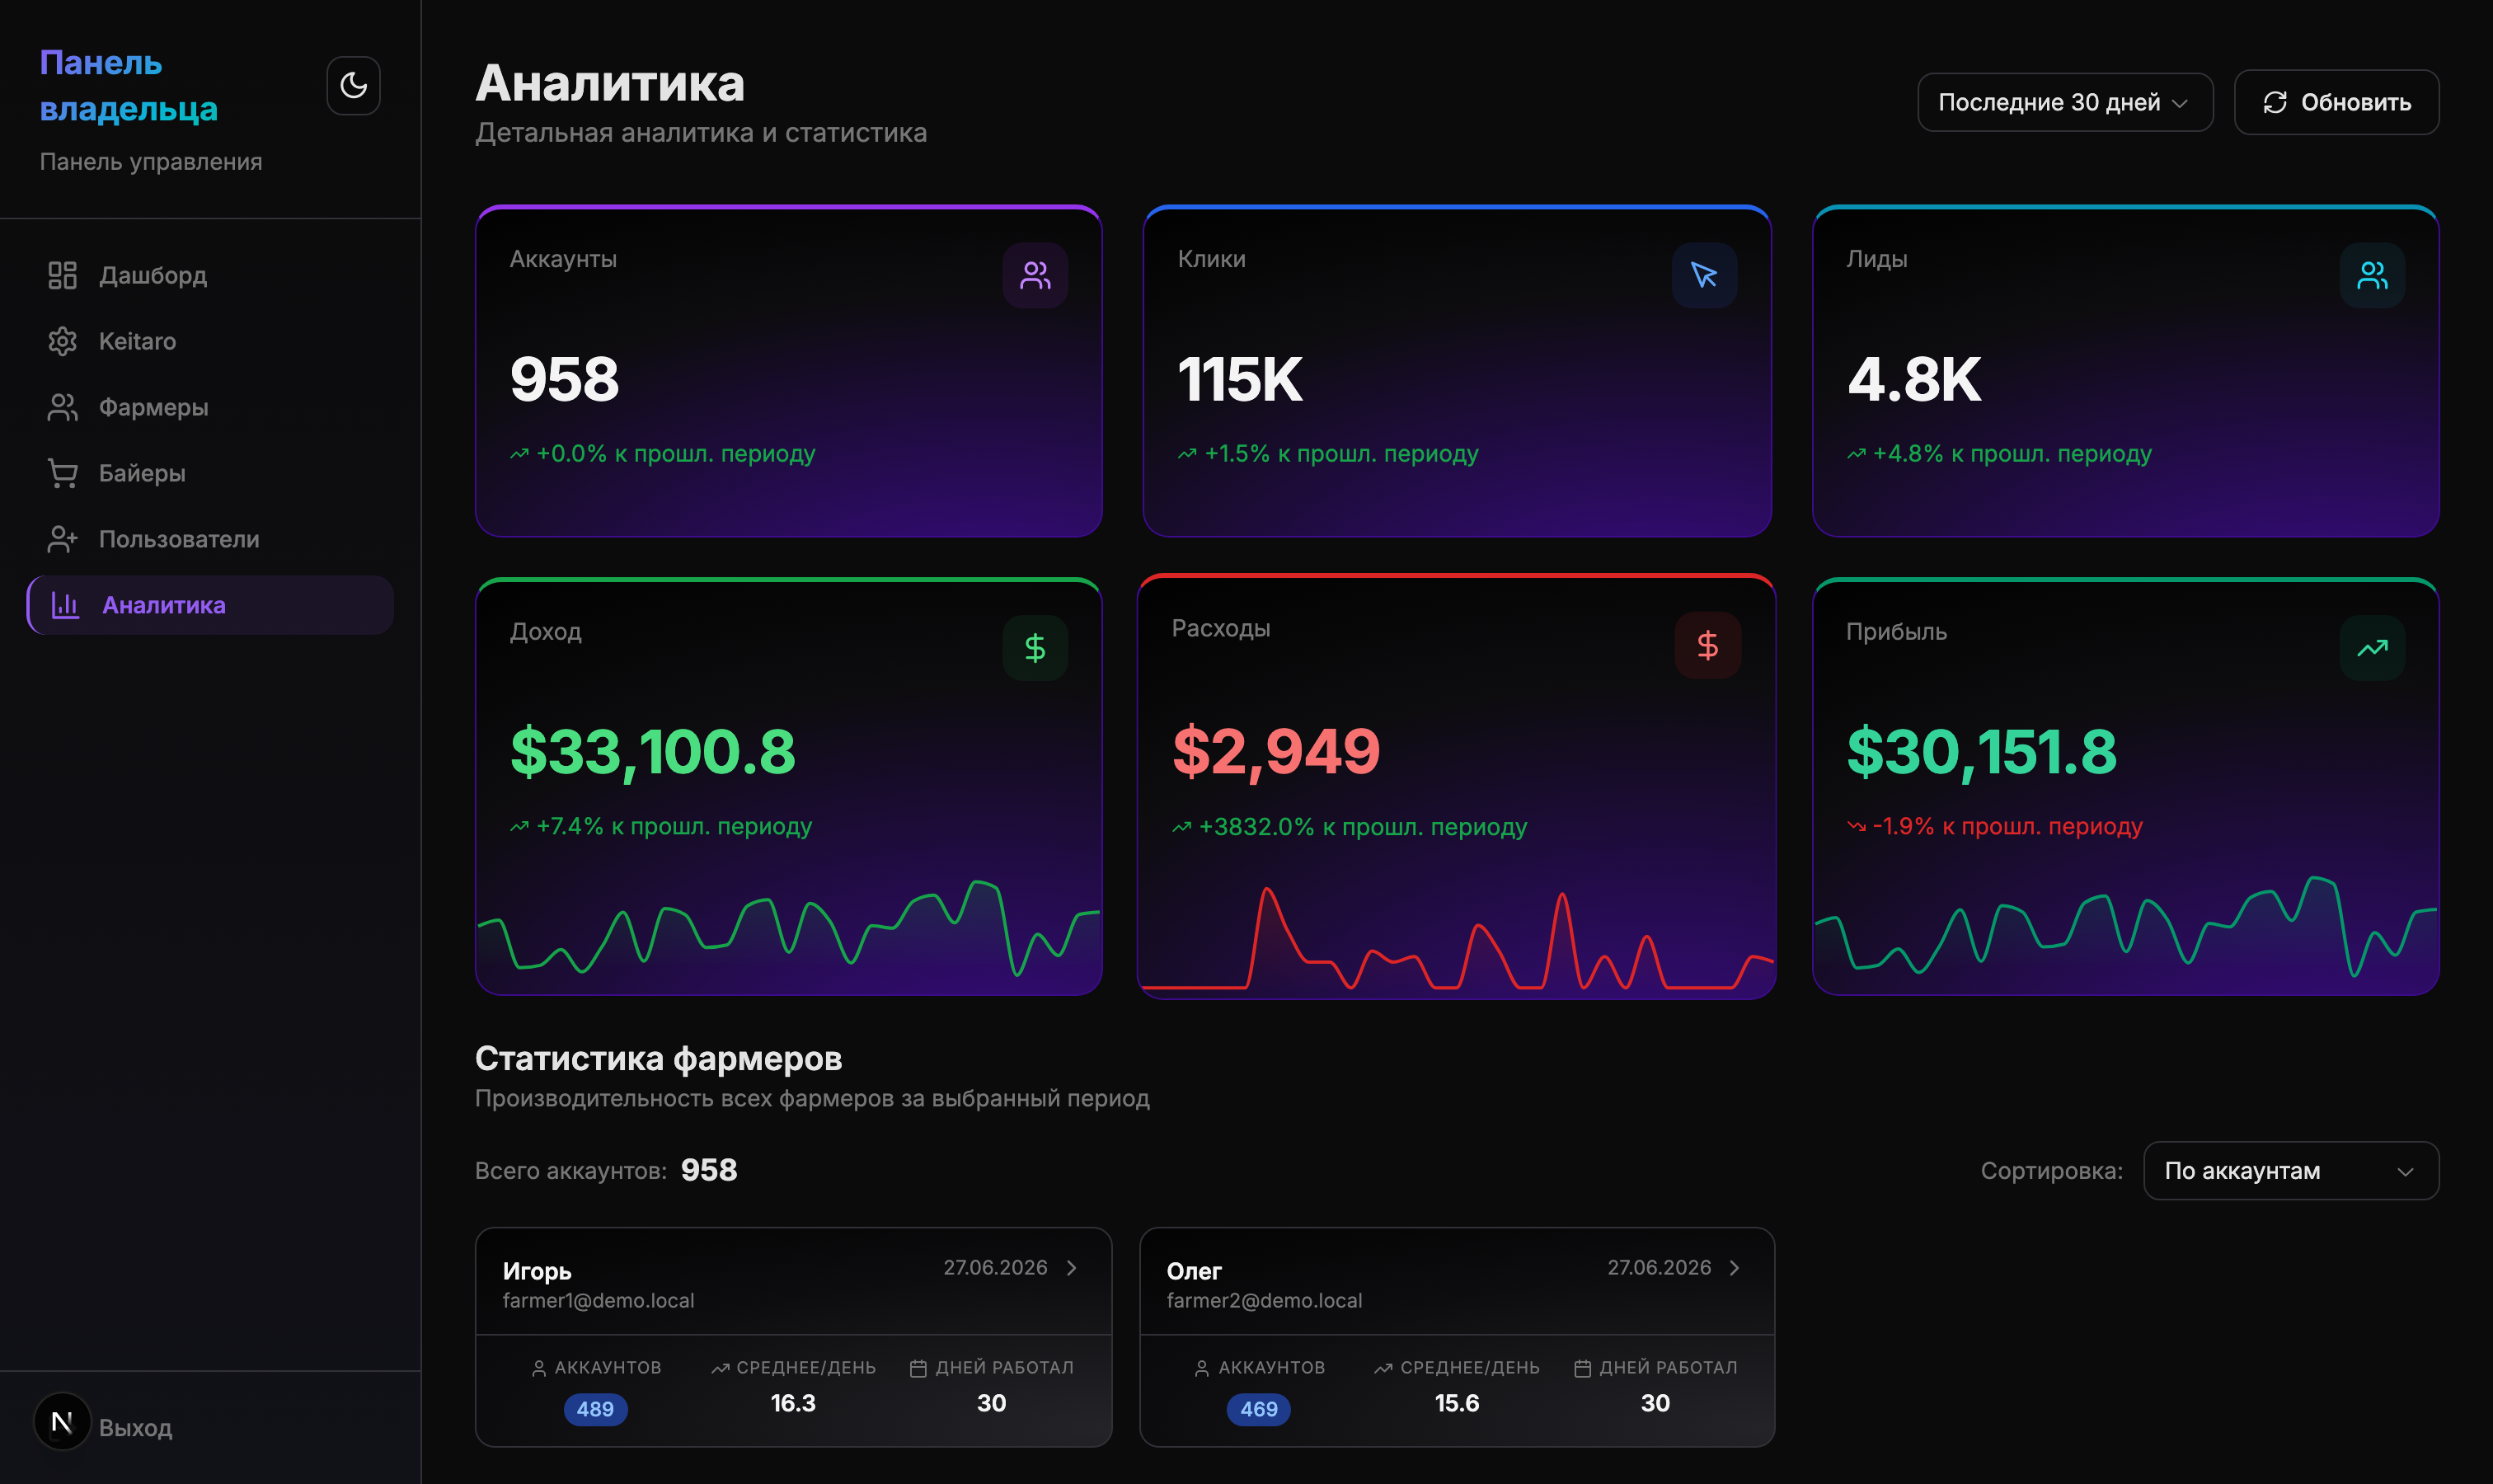Click the Keitaro gear icon
The image size is (2493, 1484).
[x=62, y=341]
